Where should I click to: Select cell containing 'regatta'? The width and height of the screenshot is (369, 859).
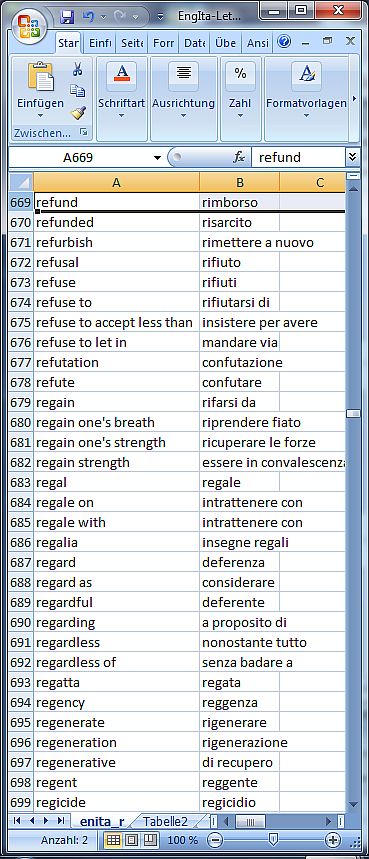[116, 683]
